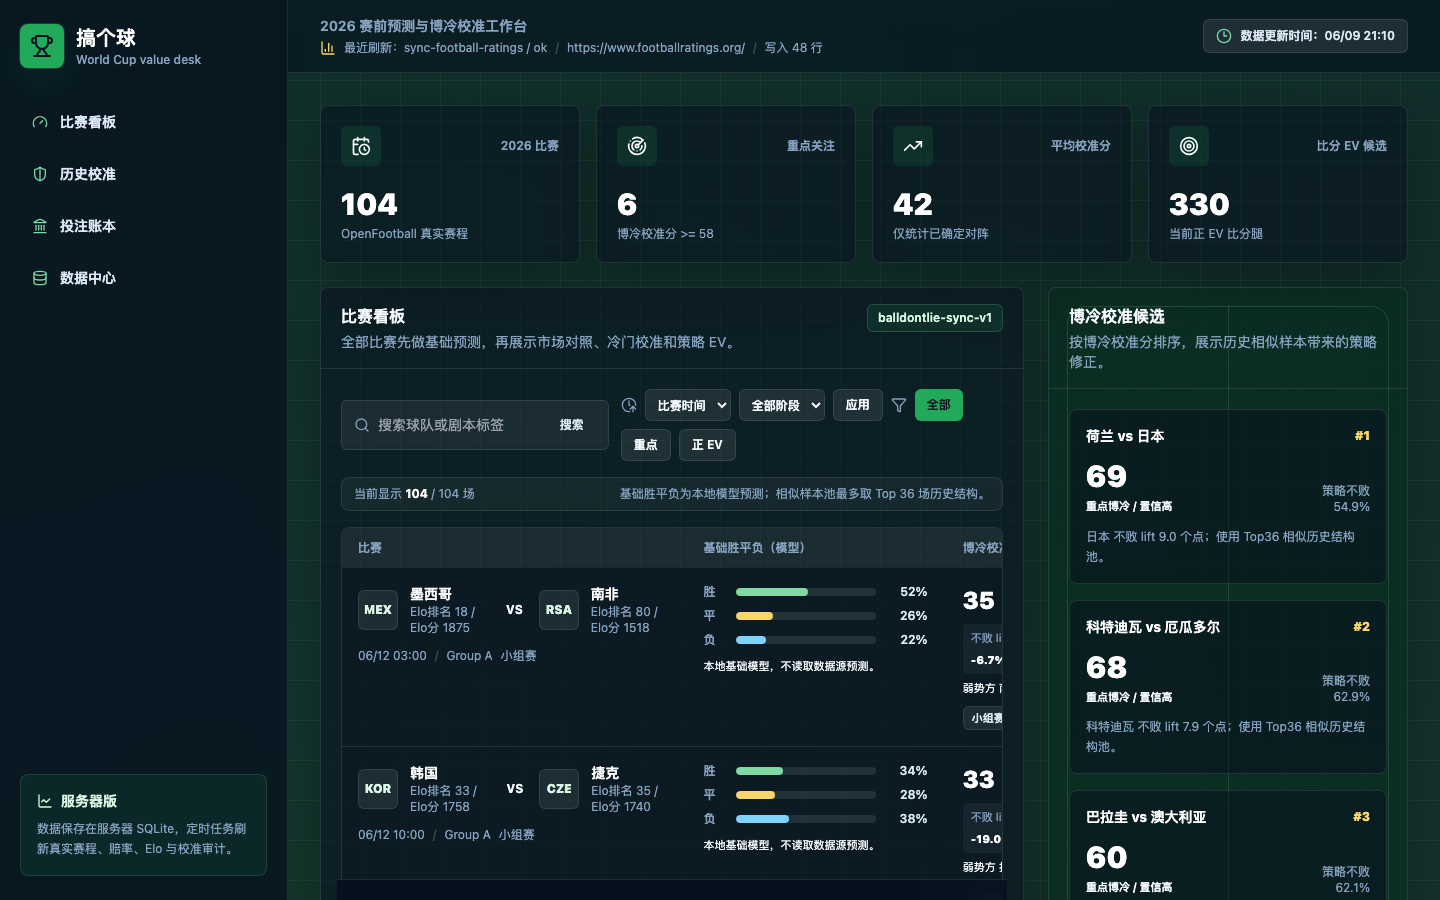The width and height of the screenshot is (1440, 900).
Task: Click the 基础胜平负（模型） column header
Action: coord(757,548)
